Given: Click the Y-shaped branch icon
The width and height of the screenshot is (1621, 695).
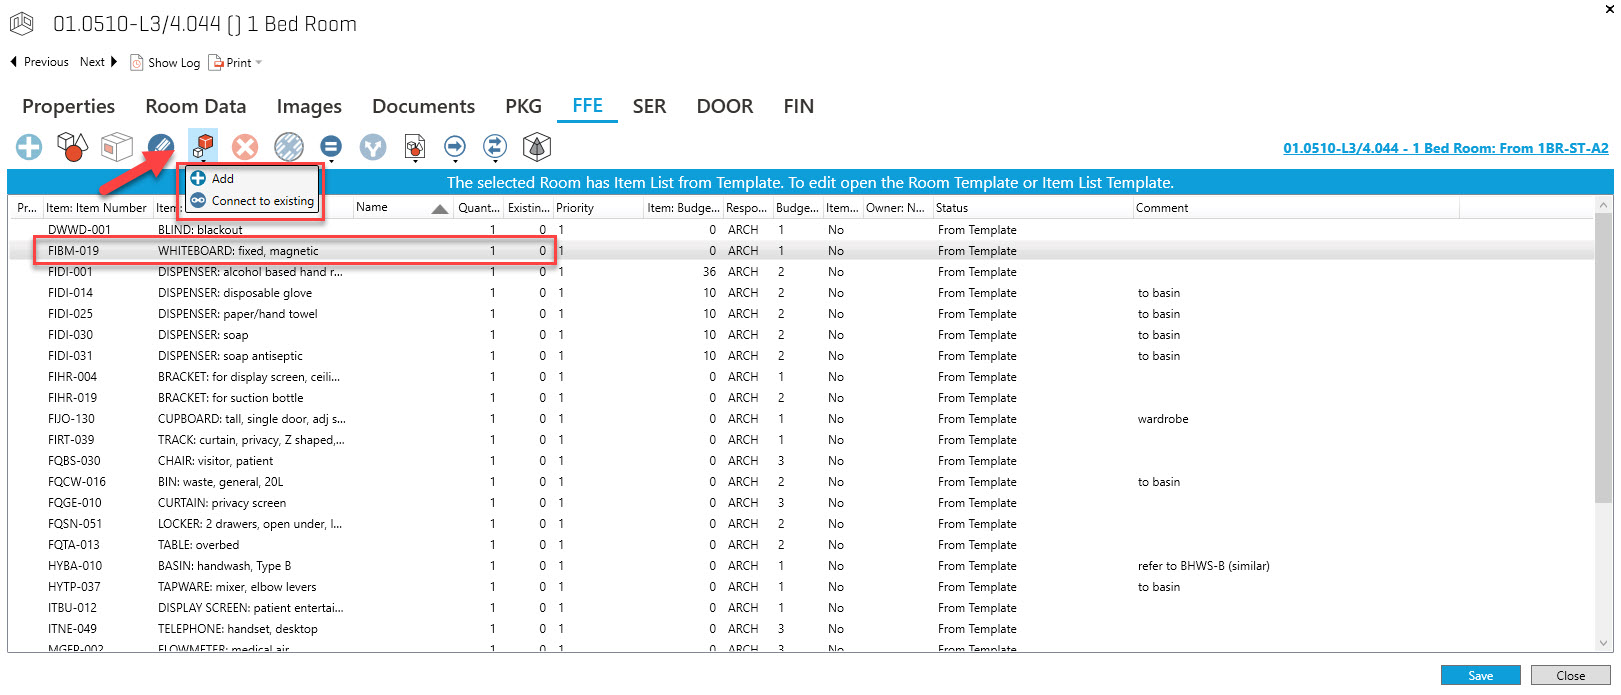Looking at the screenshot, I should pos(373,147).
